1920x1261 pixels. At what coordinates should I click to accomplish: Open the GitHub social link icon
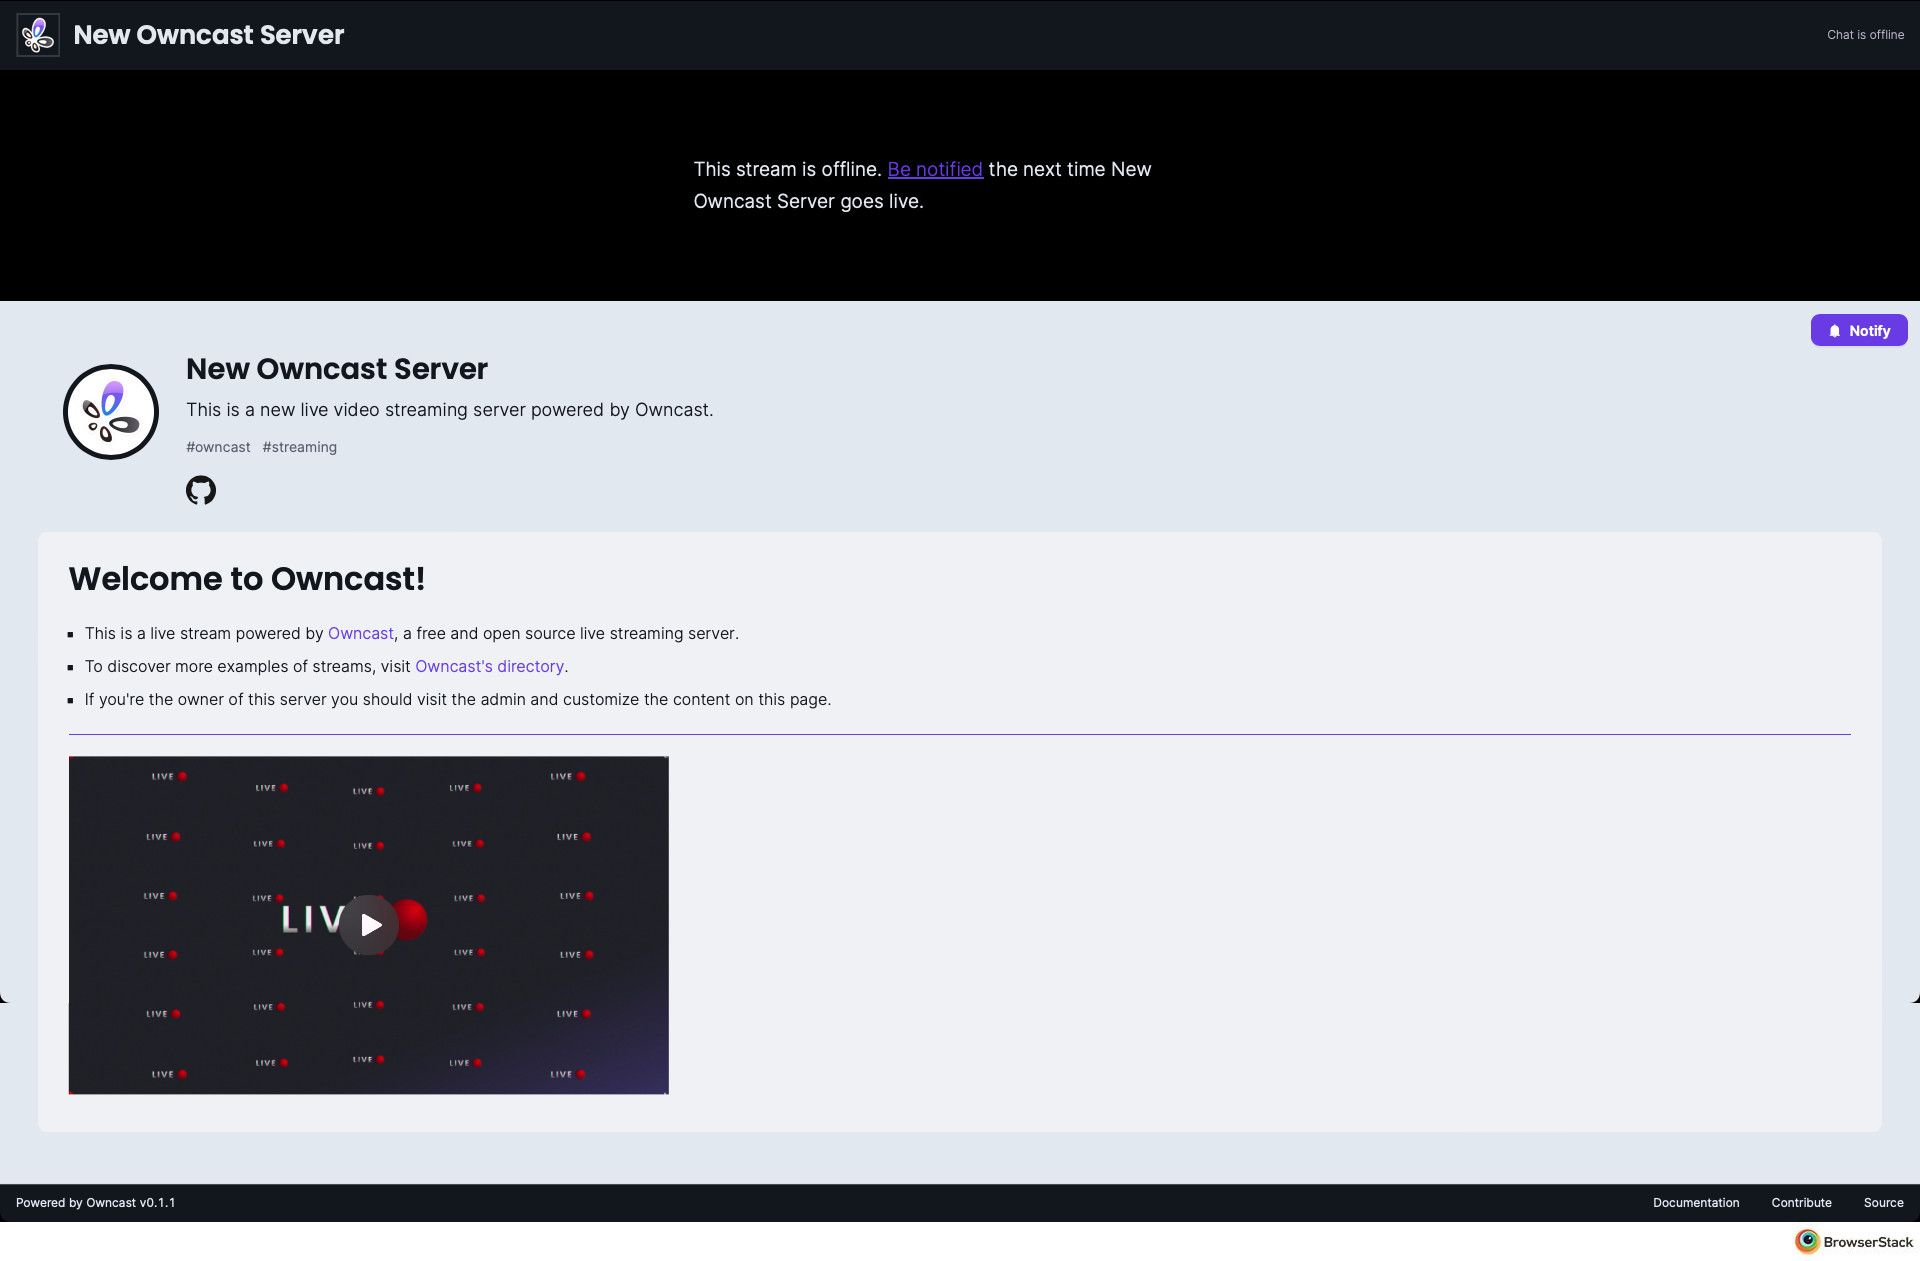201,490
